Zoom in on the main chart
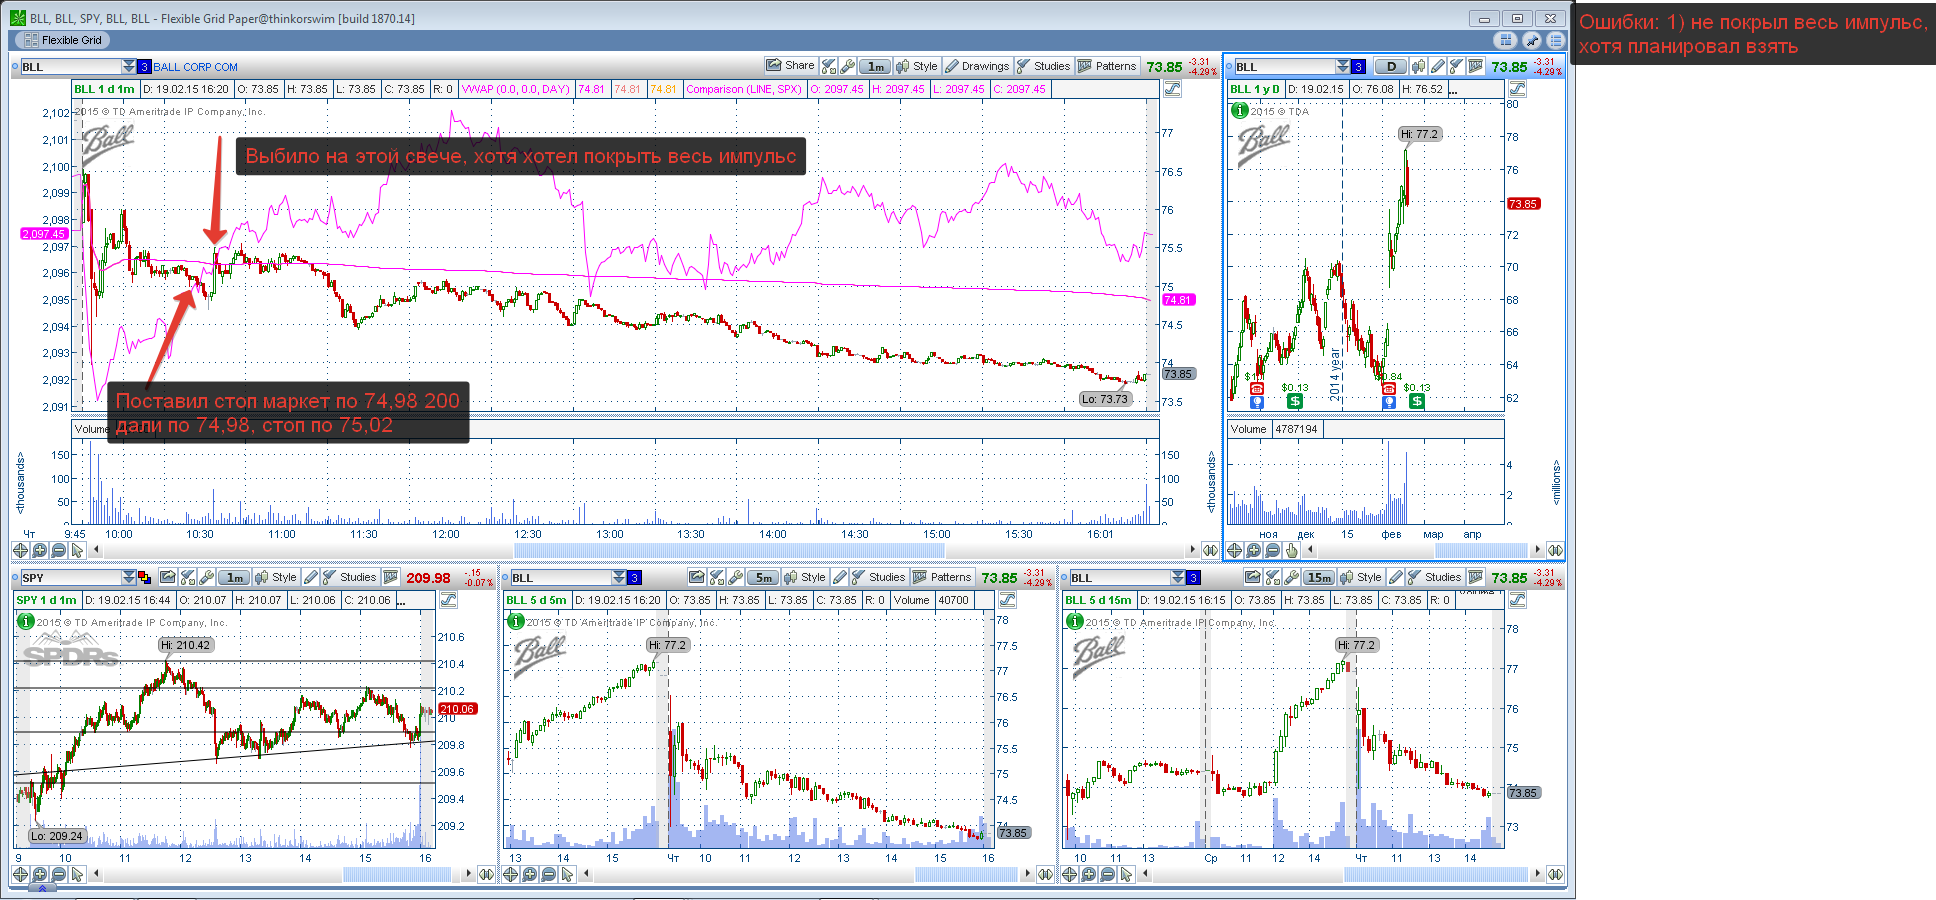The image size is (1936, 900). pos(39,550)
